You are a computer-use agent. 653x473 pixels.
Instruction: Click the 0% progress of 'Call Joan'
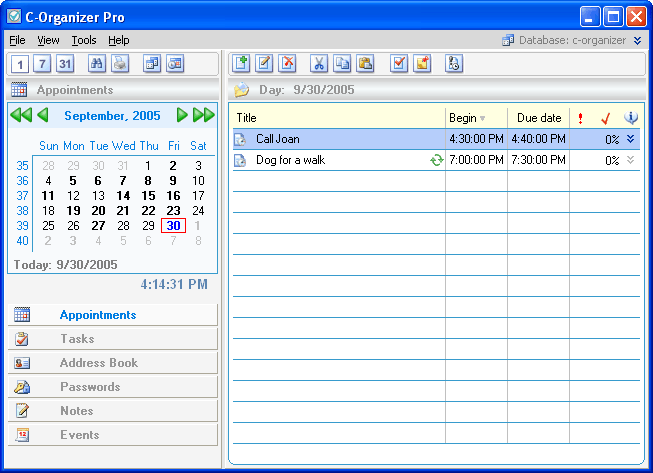tap(612, 139)
